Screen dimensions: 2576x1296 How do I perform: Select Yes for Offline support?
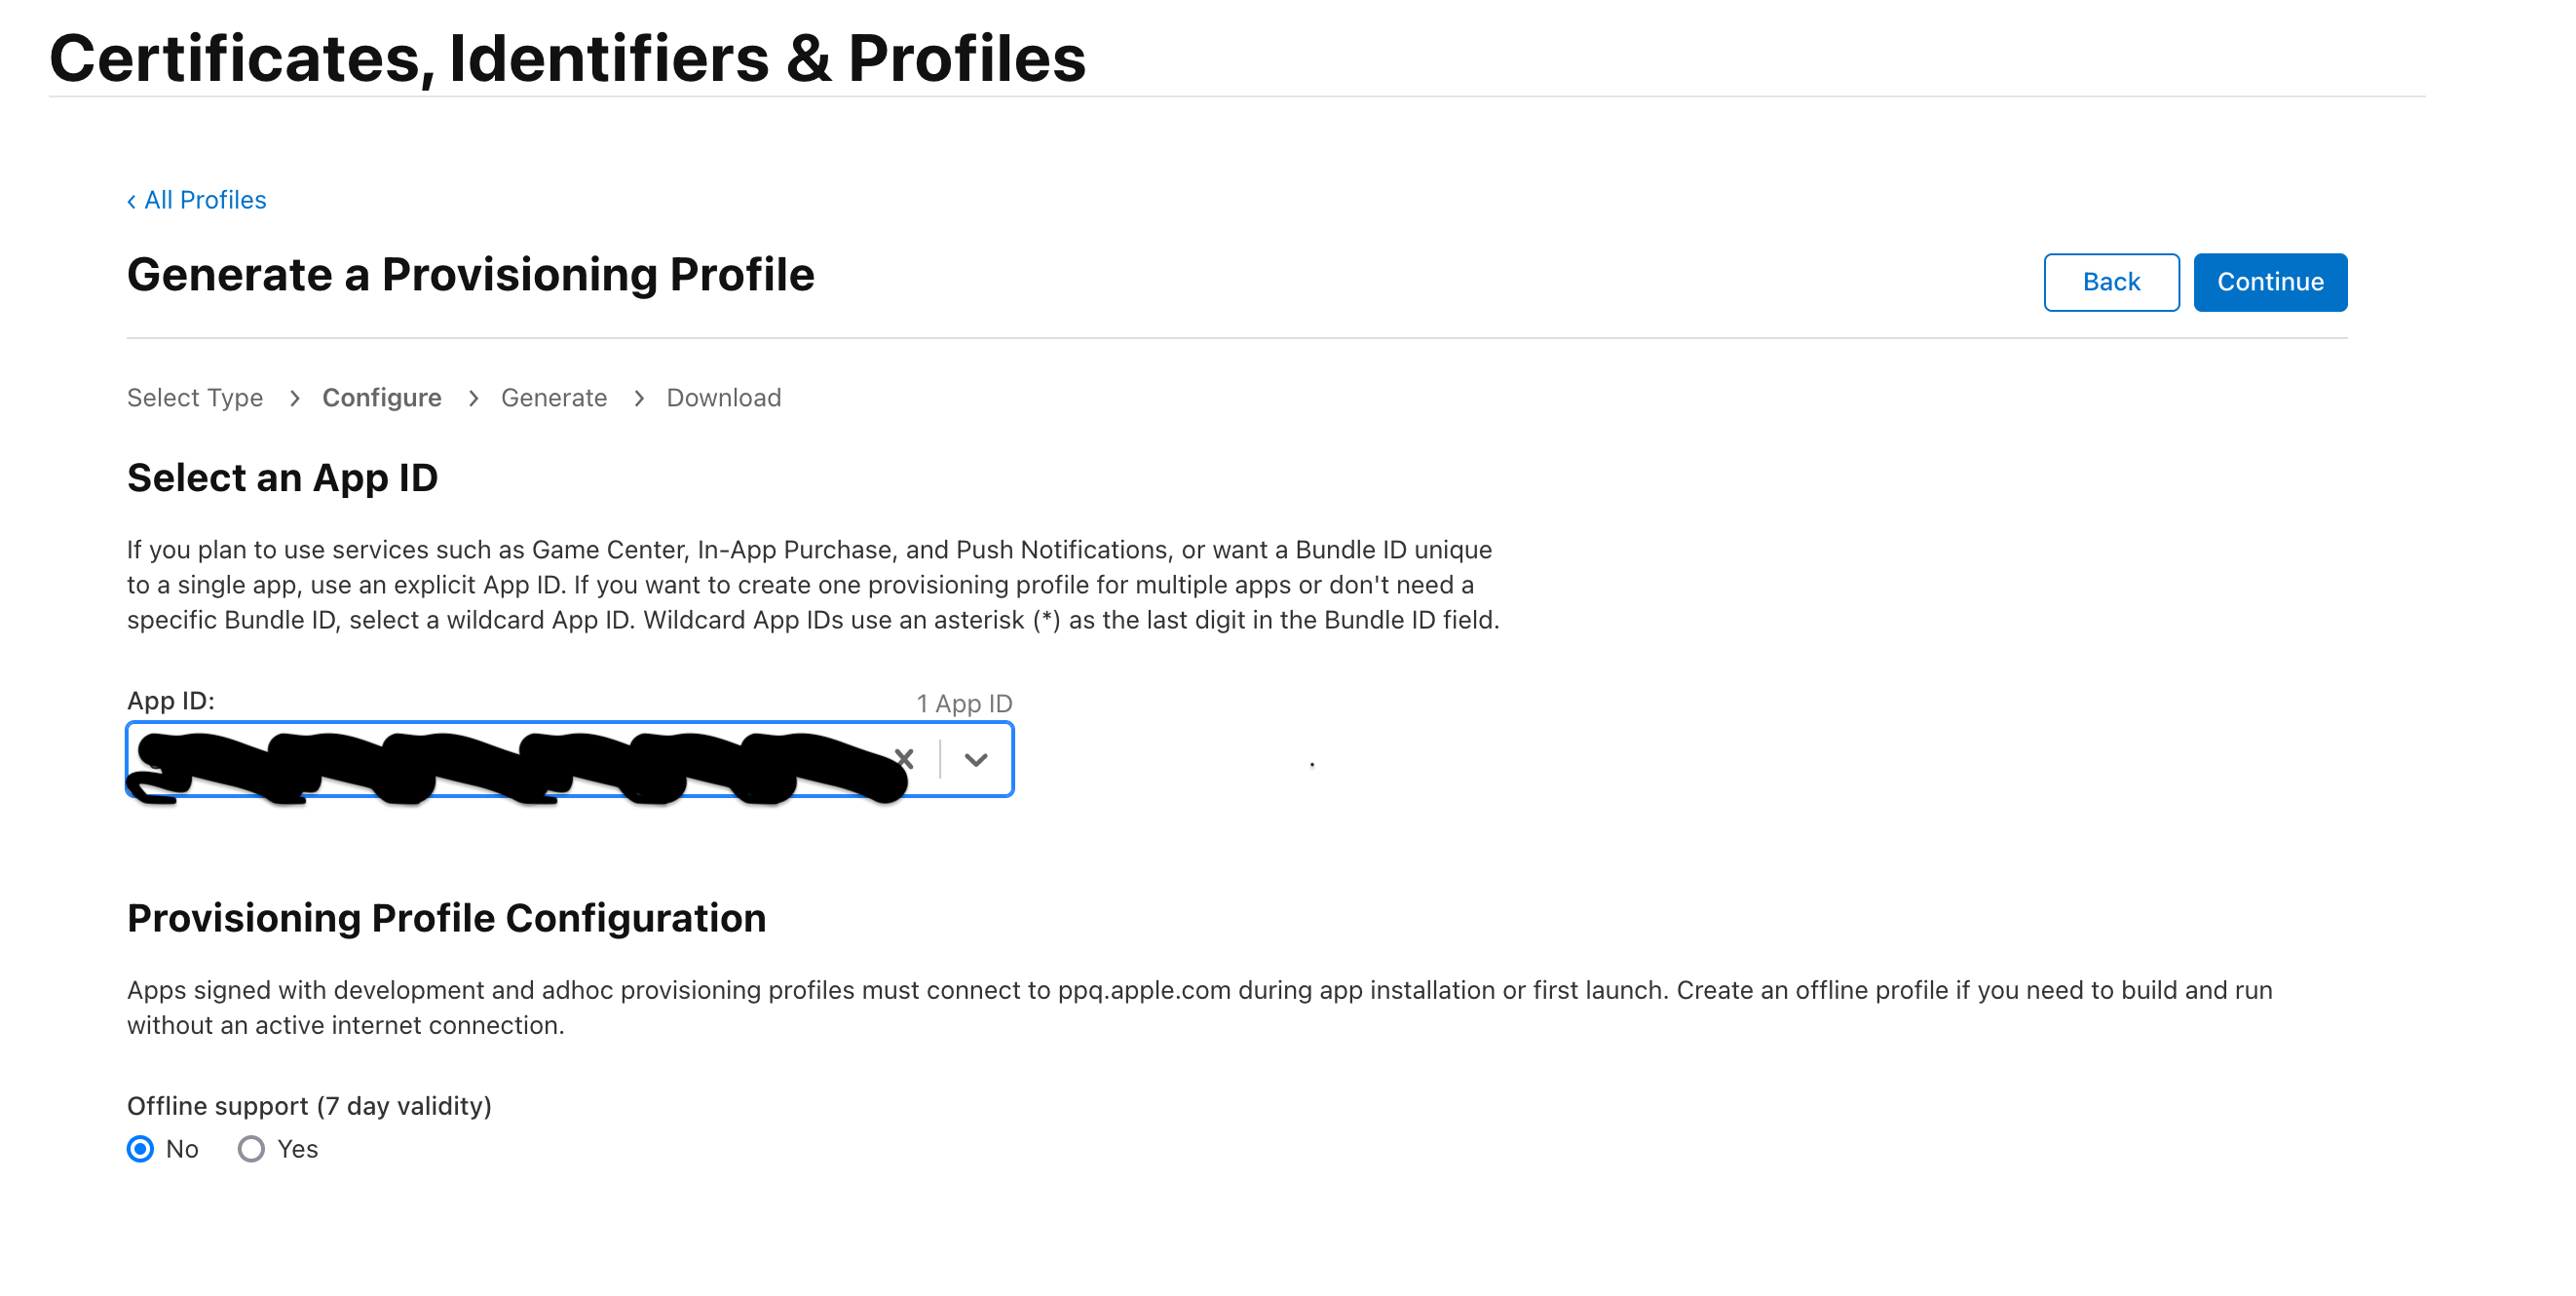coord(251,1149)
